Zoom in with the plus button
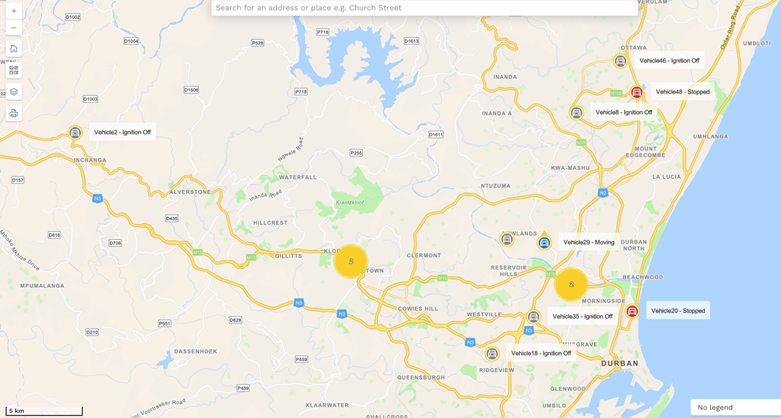 14,10
